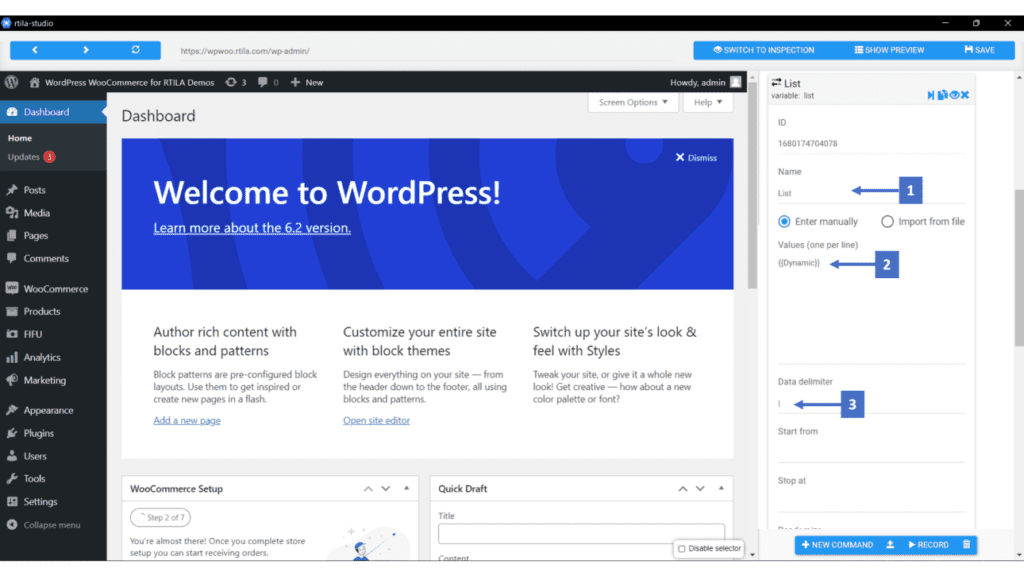Start recording with the RECORD button
The width and height of the screenshot is (1024, 576).
click(929, 545)
